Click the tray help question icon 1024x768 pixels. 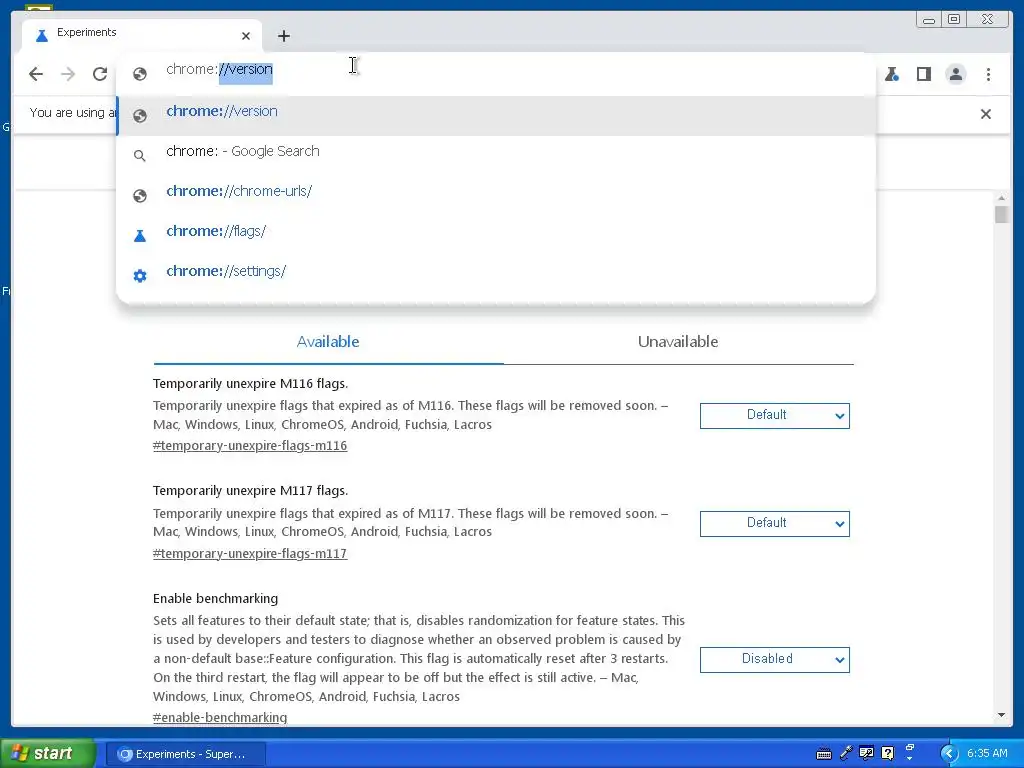click(x=887, y=754)
